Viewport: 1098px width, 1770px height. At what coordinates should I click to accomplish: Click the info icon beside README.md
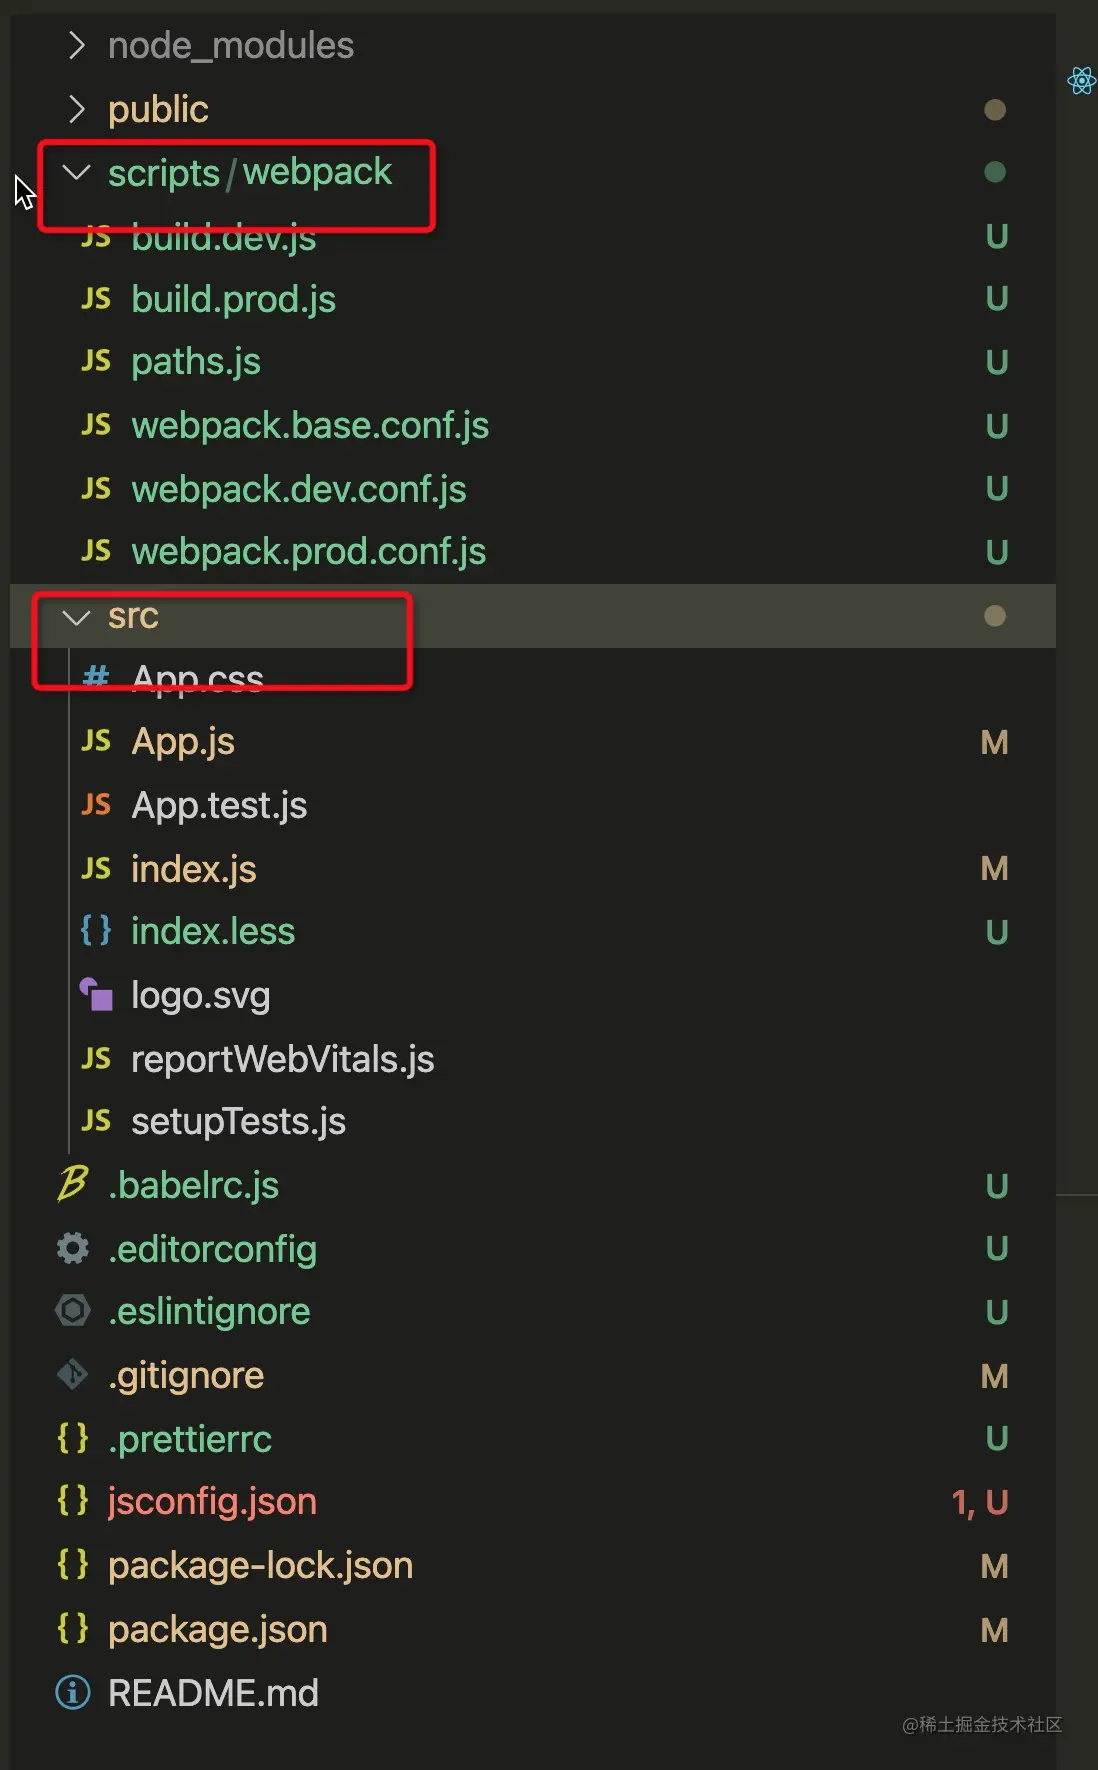coord(73,1693)
